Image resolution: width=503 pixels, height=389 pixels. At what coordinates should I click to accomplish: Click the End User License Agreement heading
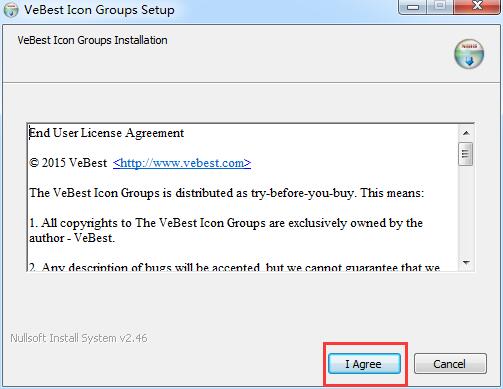tap(106, 133)
